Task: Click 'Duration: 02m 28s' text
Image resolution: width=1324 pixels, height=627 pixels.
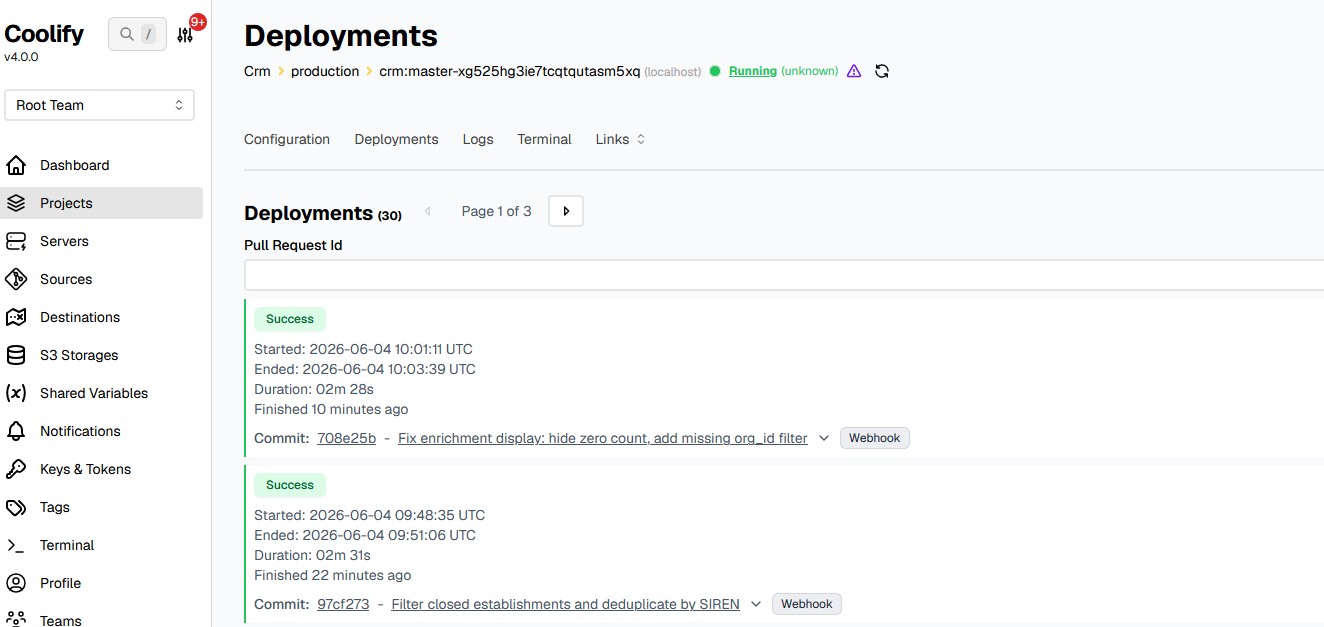Action: 314,389
